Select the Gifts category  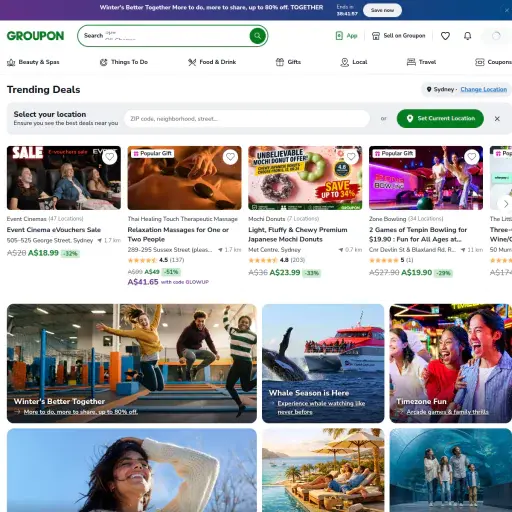coord(288,62)
